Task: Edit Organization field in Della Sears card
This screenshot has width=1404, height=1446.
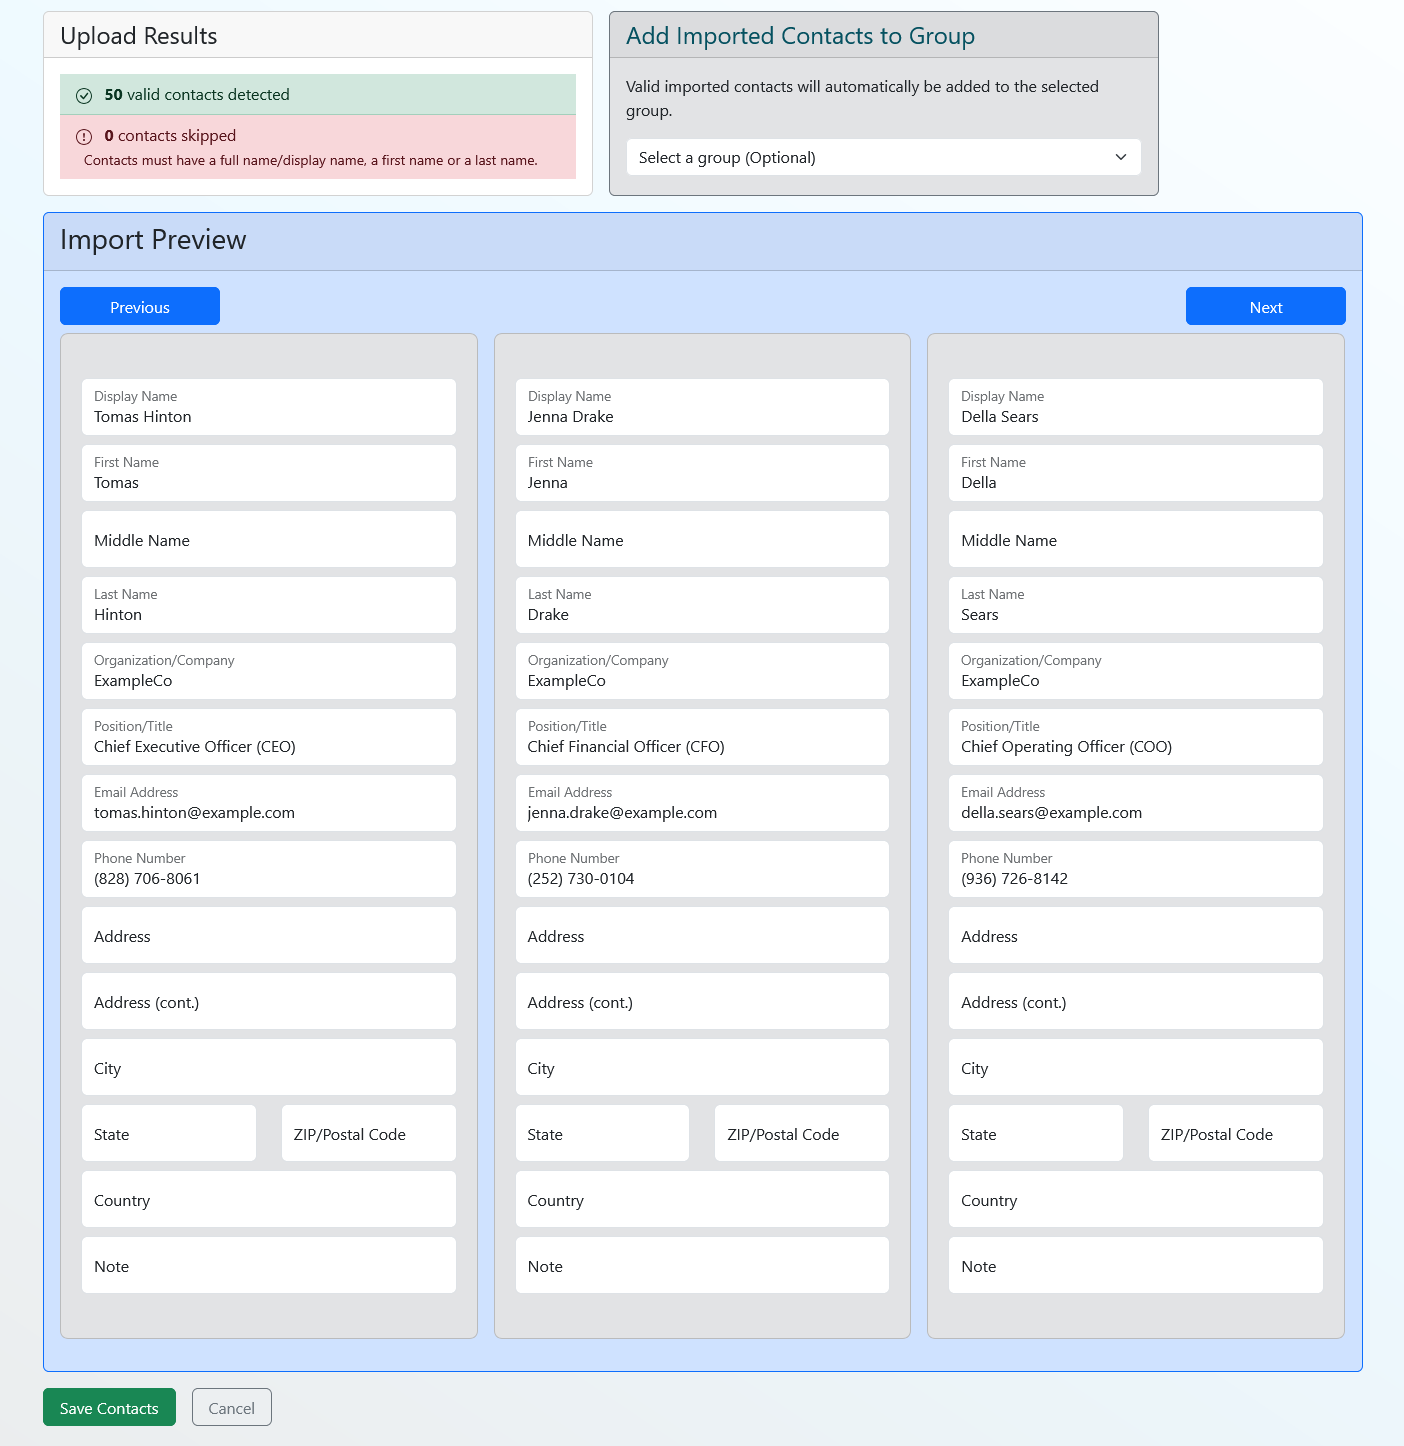Action: click(x=1136, y=671)
